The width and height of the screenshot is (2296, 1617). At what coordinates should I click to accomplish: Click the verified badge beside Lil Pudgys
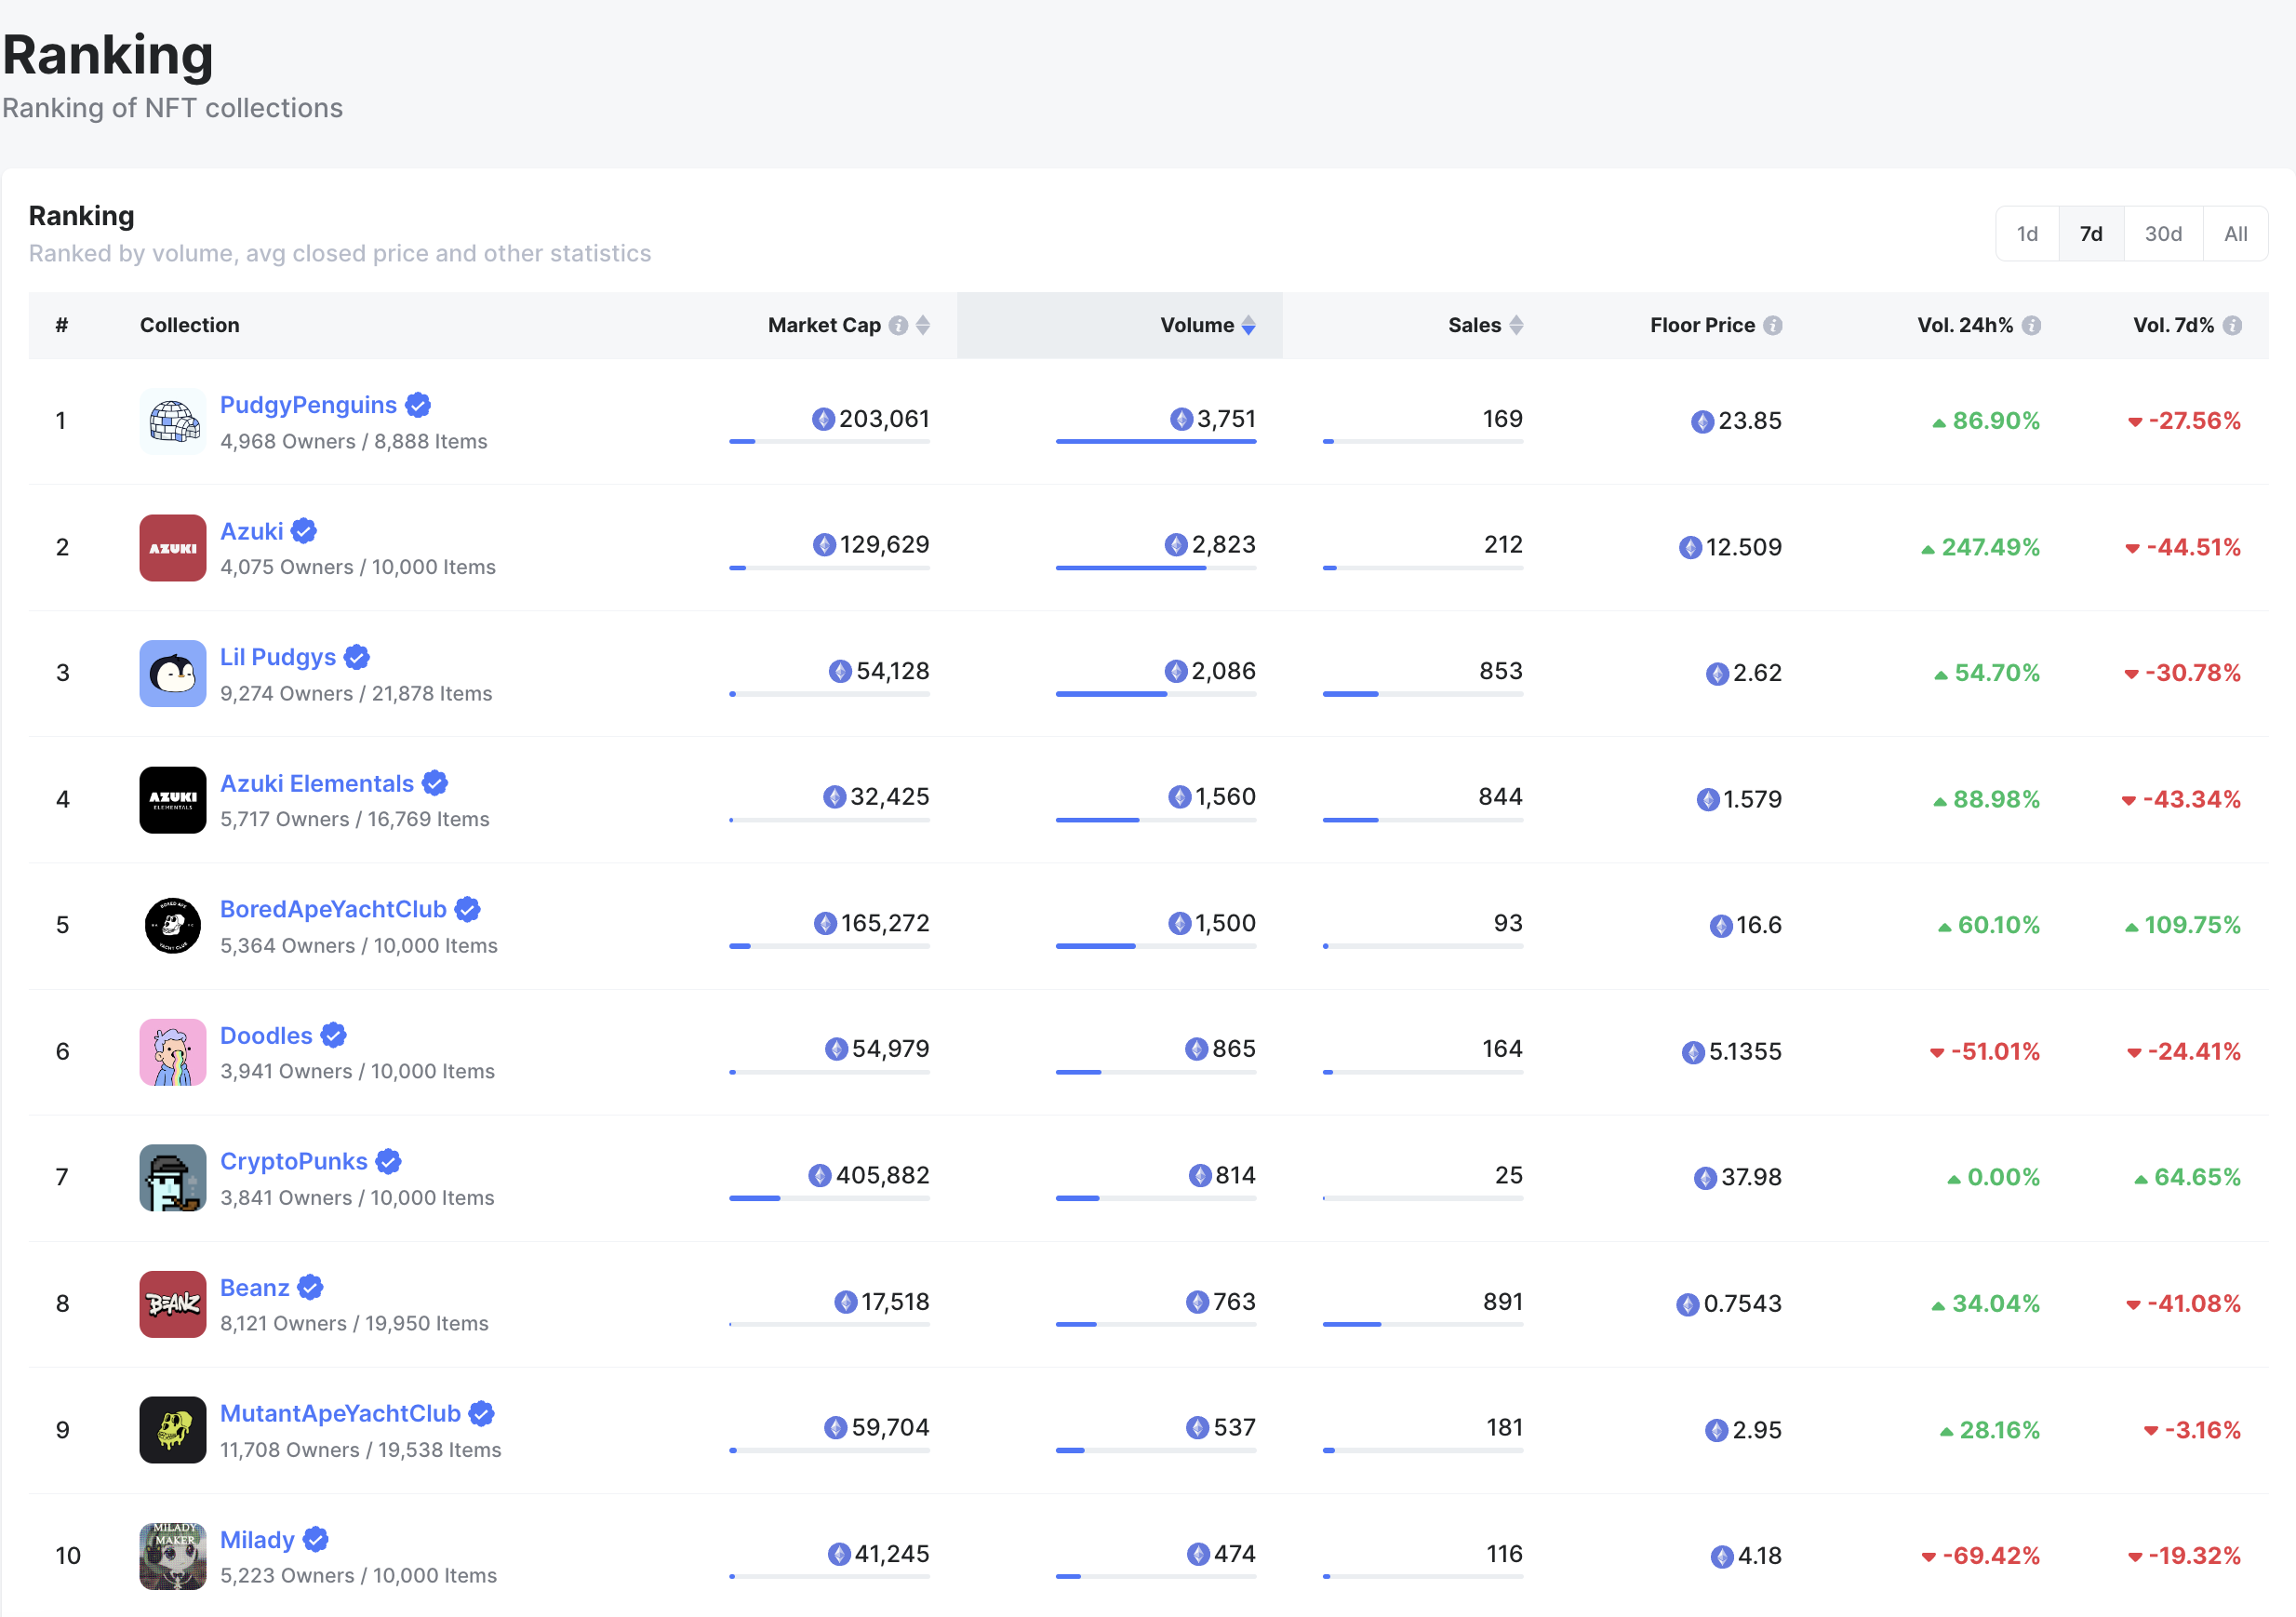click(357, 657)
